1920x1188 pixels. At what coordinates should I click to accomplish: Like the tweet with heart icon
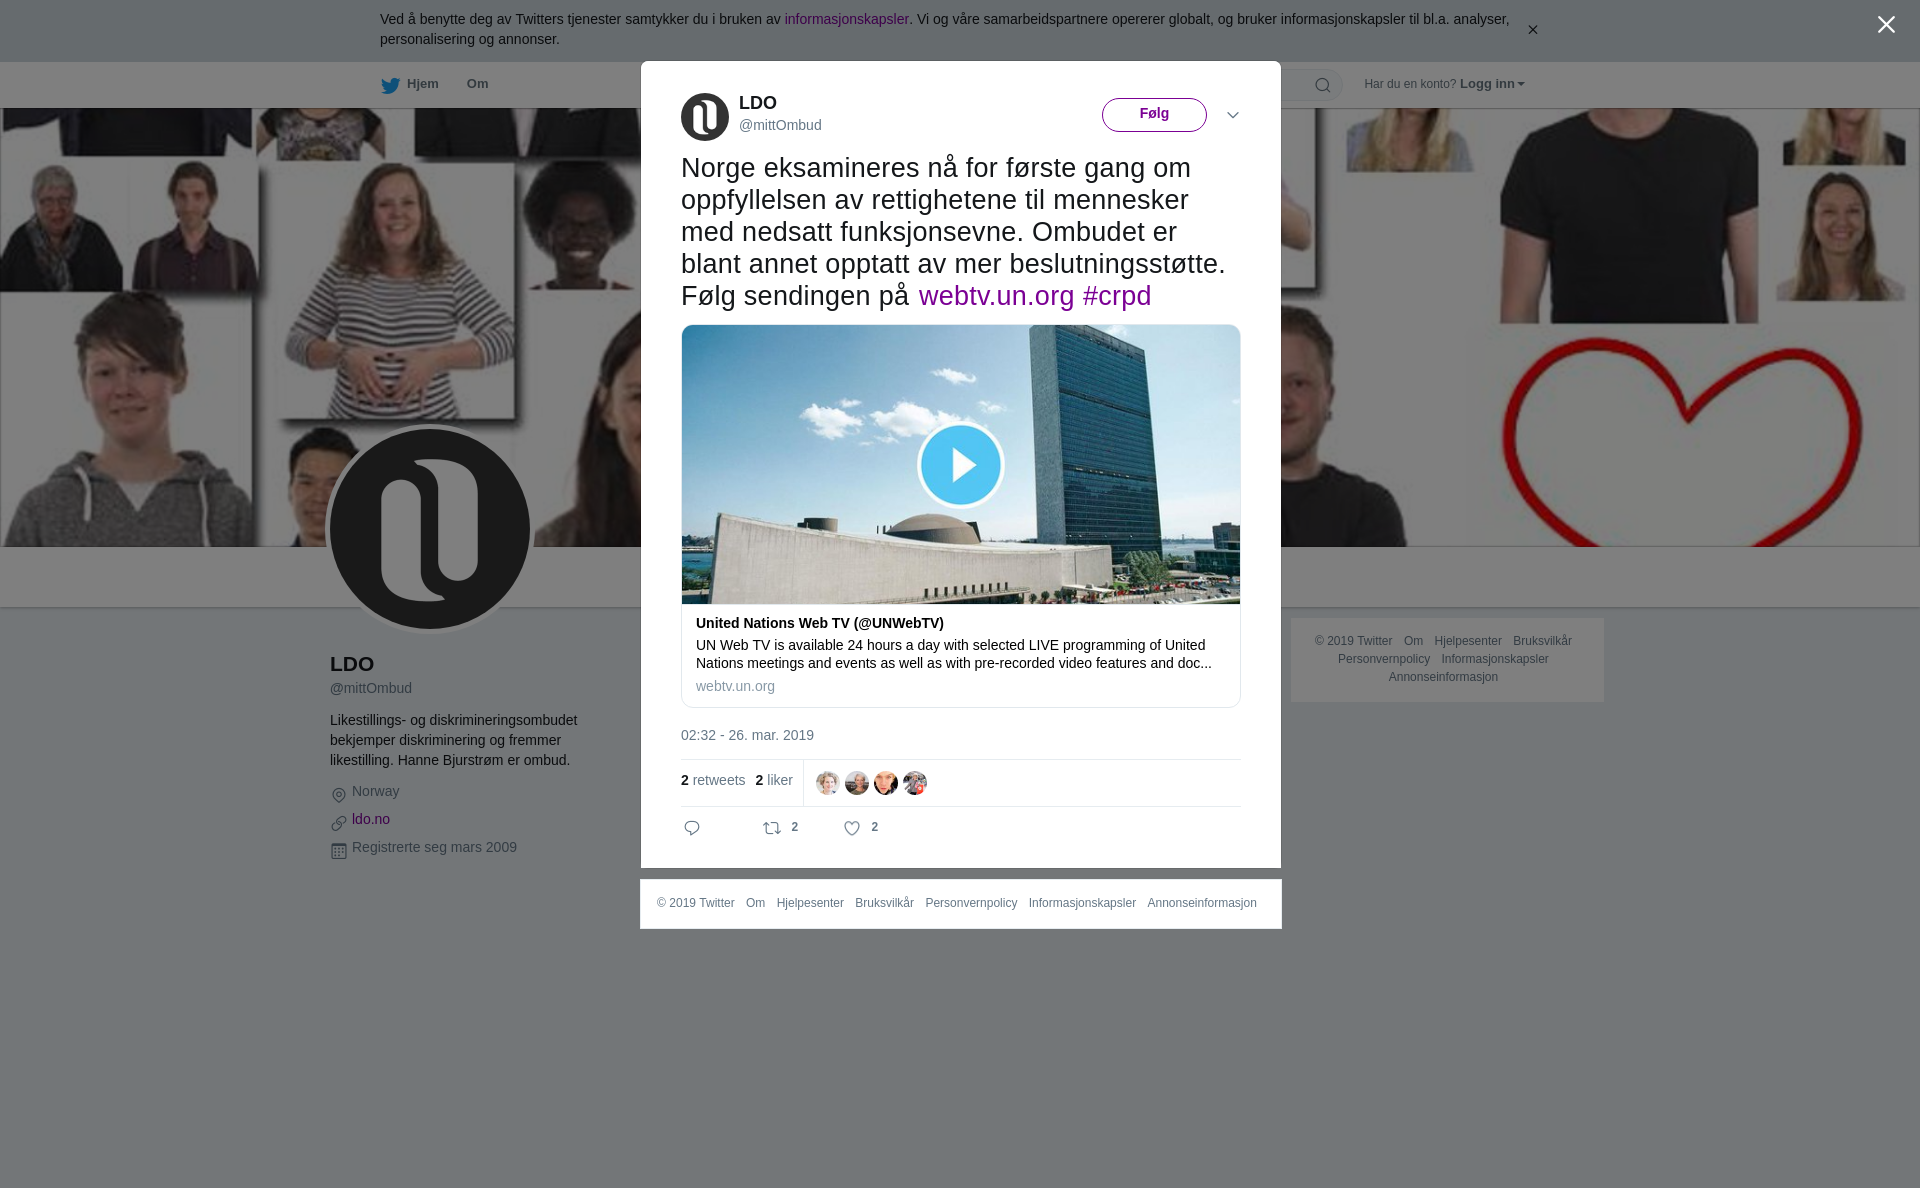pos(852,828)
